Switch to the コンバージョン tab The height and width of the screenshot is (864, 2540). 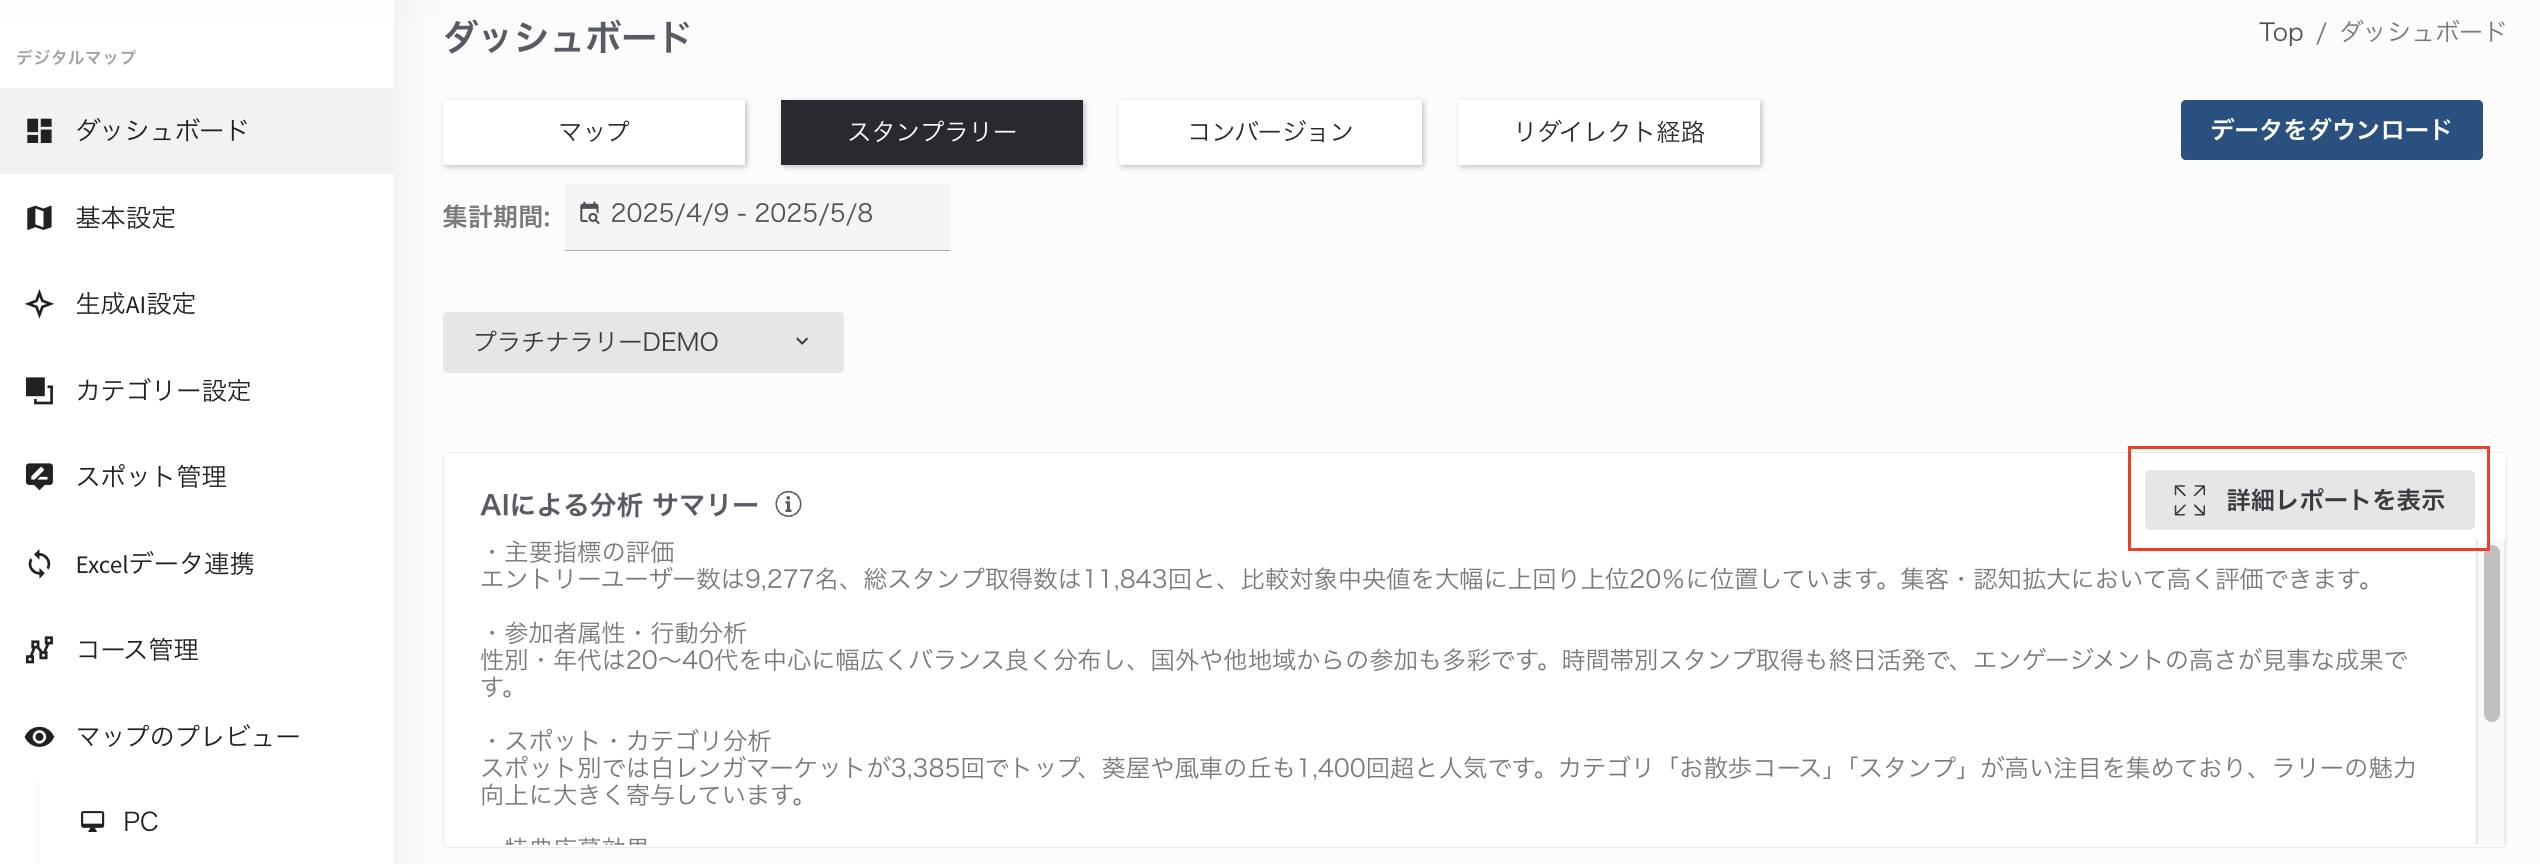coord(1270,131)
